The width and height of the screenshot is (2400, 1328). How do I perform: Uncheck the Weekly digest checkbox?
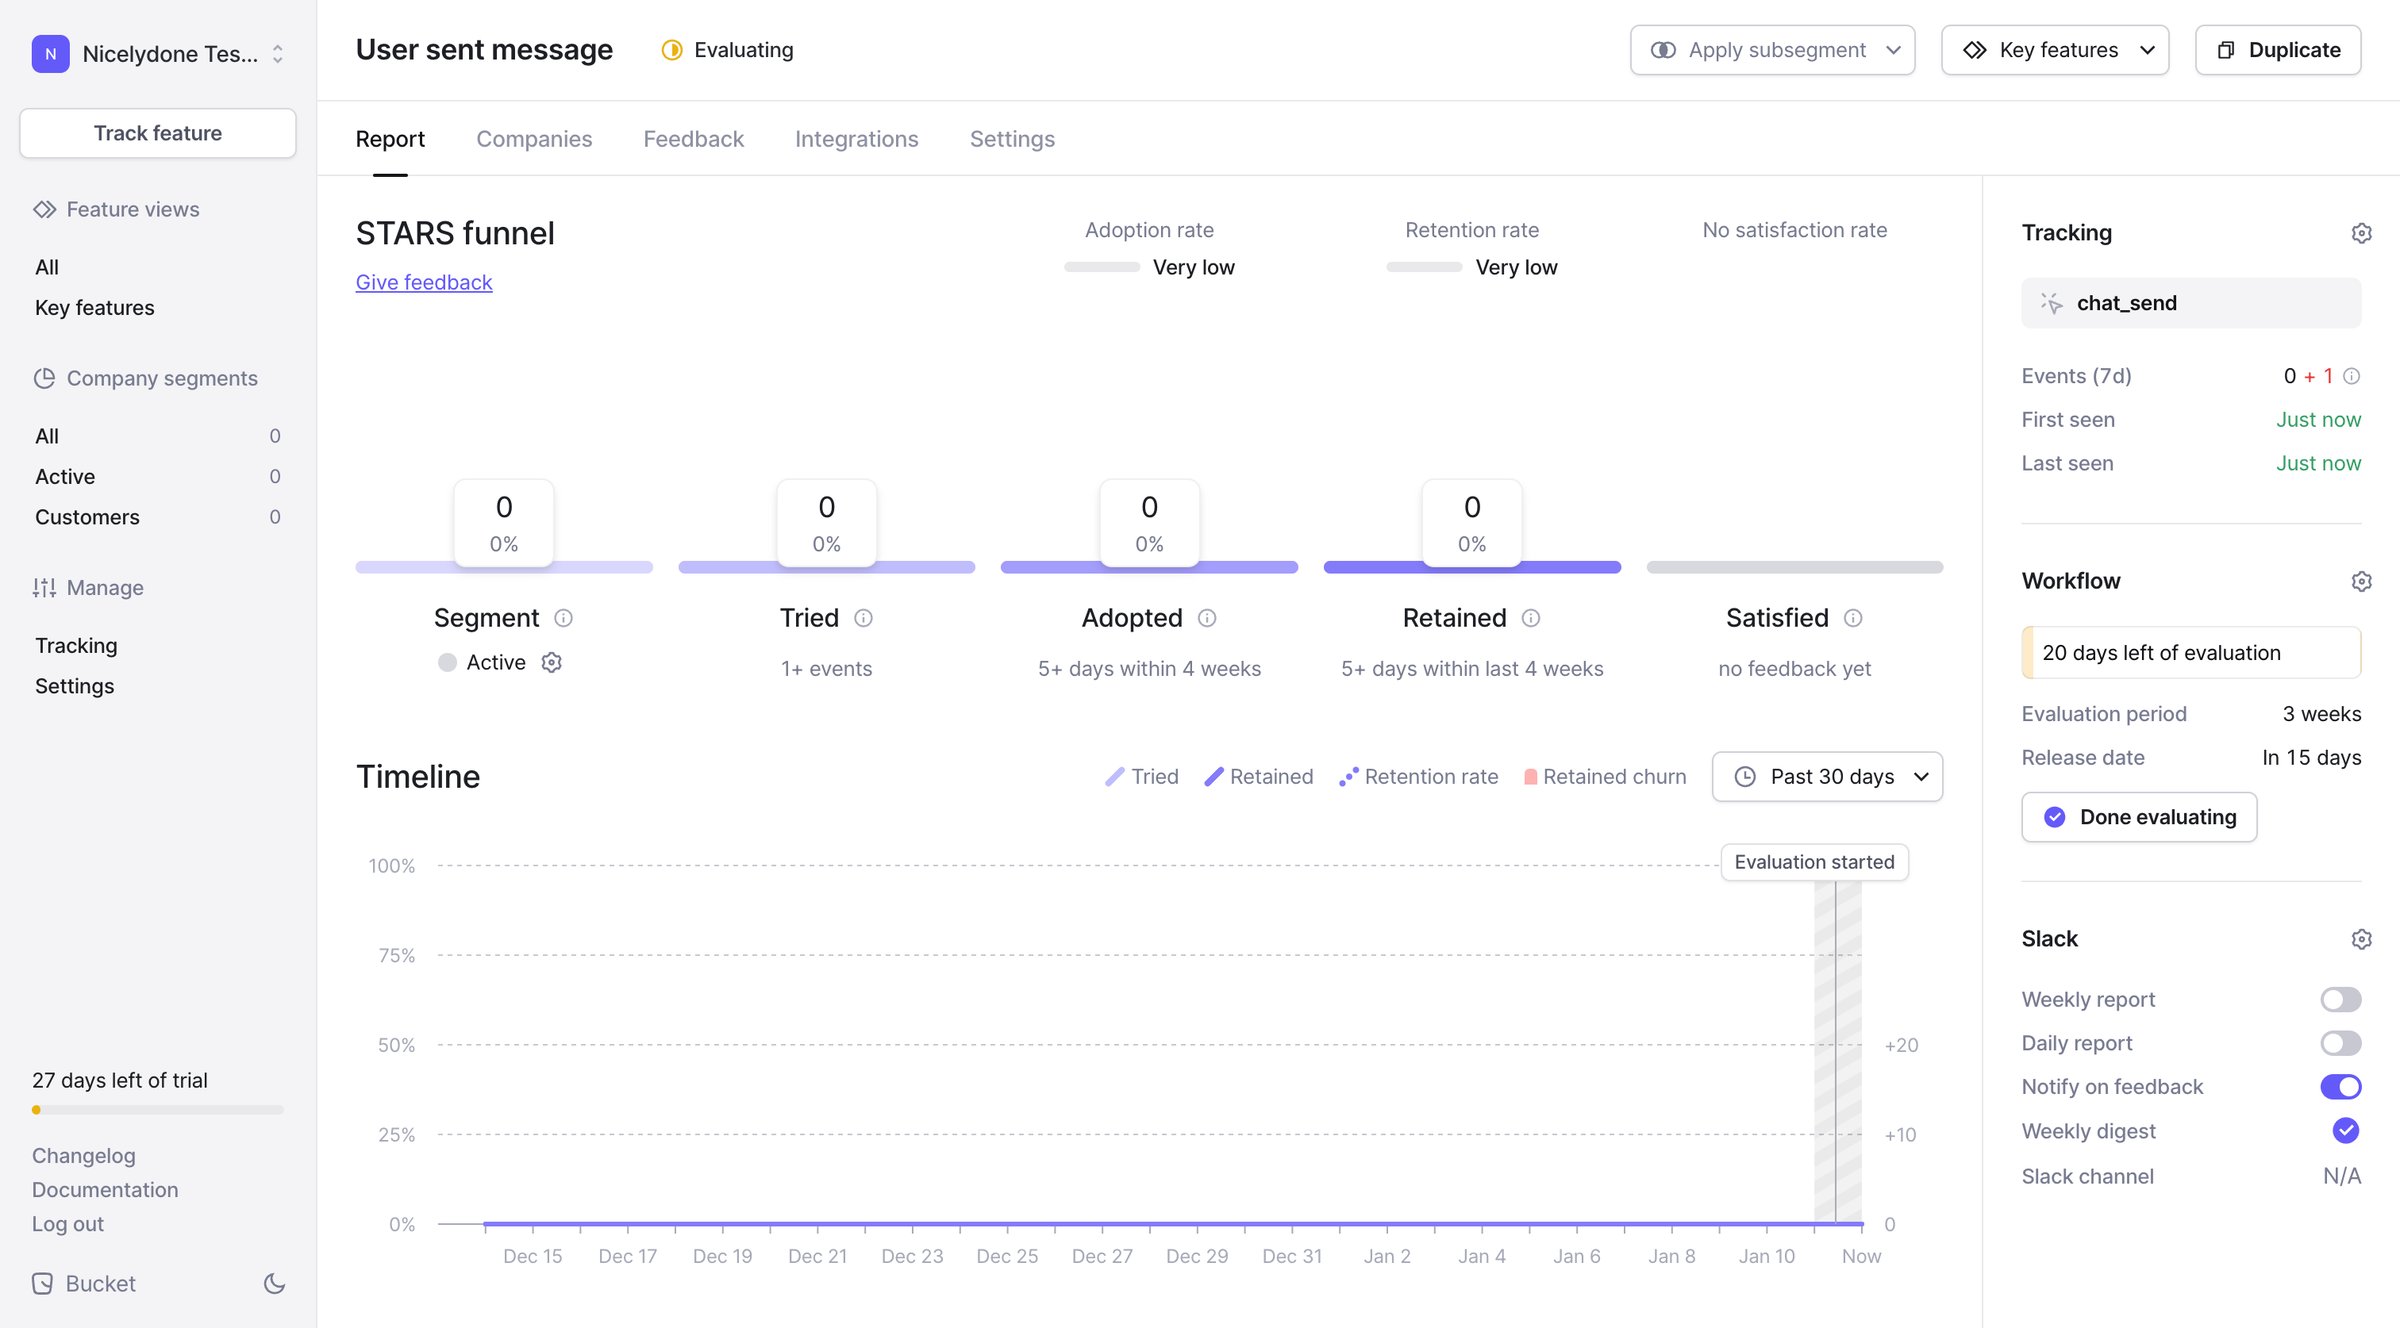2346,1131
